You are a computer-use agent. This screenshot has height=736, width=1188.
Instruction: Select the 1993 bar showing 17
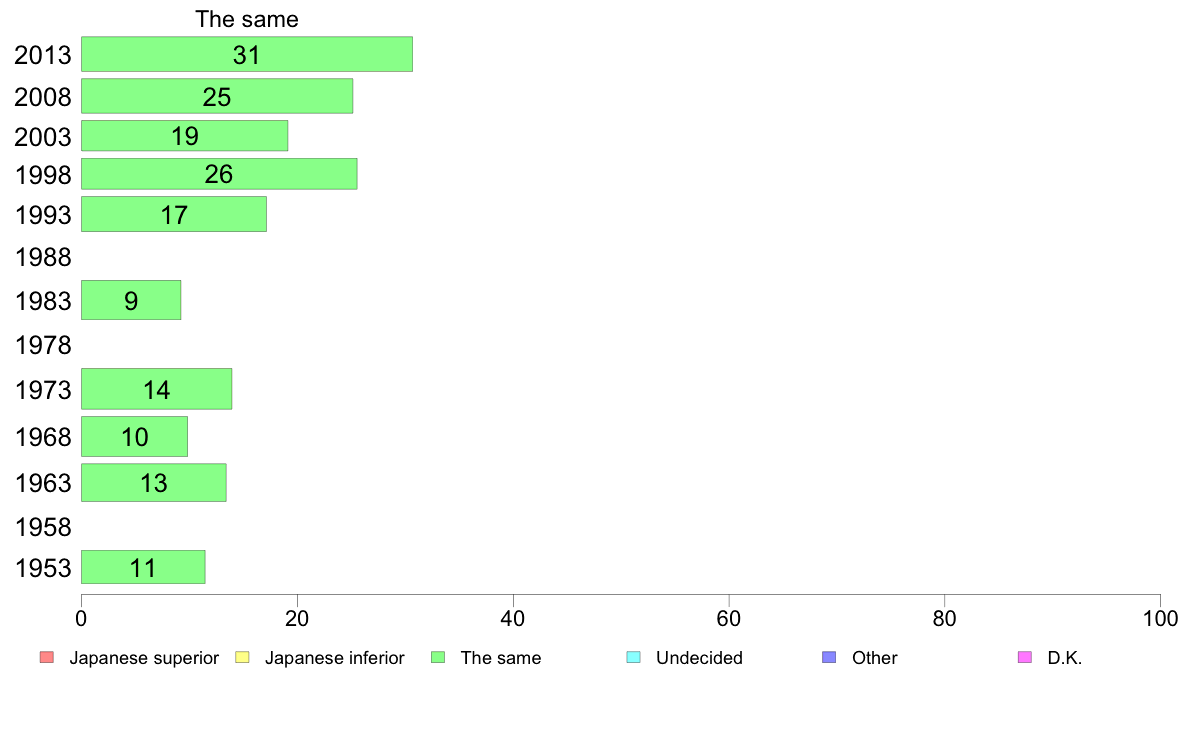pos(174,215)
